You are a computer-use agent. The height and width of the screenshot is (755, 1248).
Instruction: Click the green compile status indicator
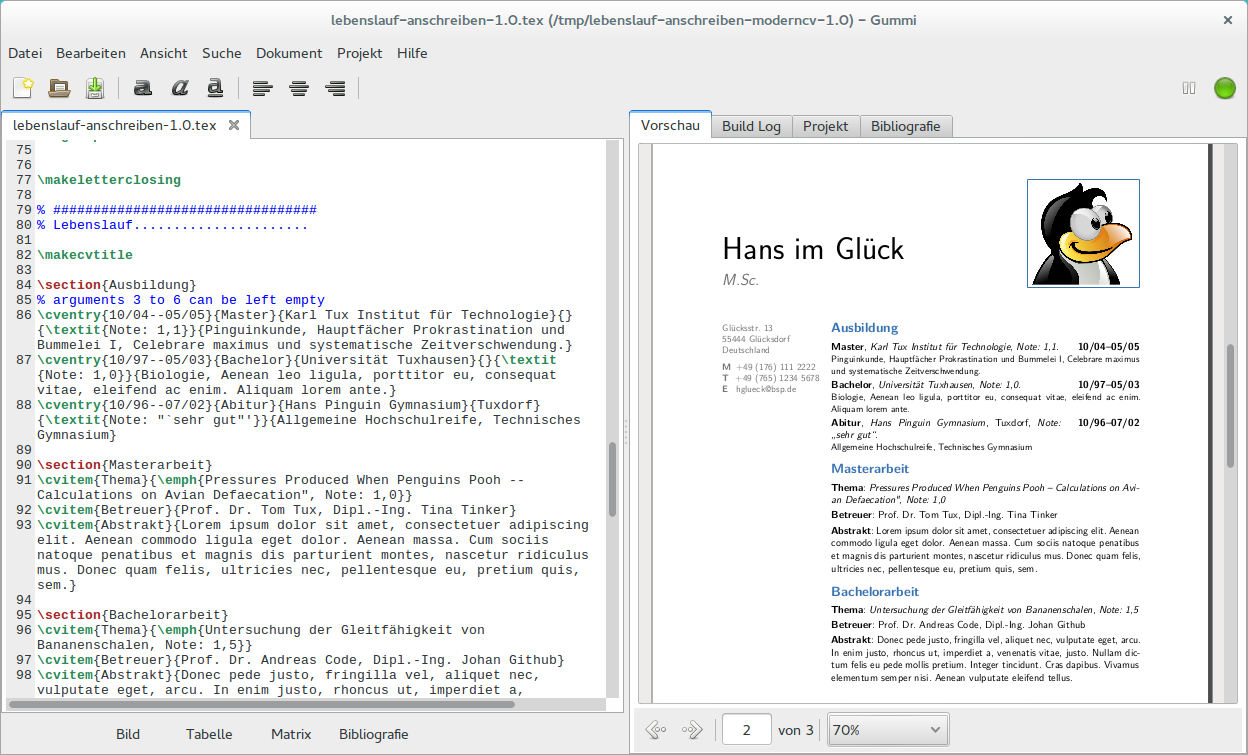(1224, 88)
